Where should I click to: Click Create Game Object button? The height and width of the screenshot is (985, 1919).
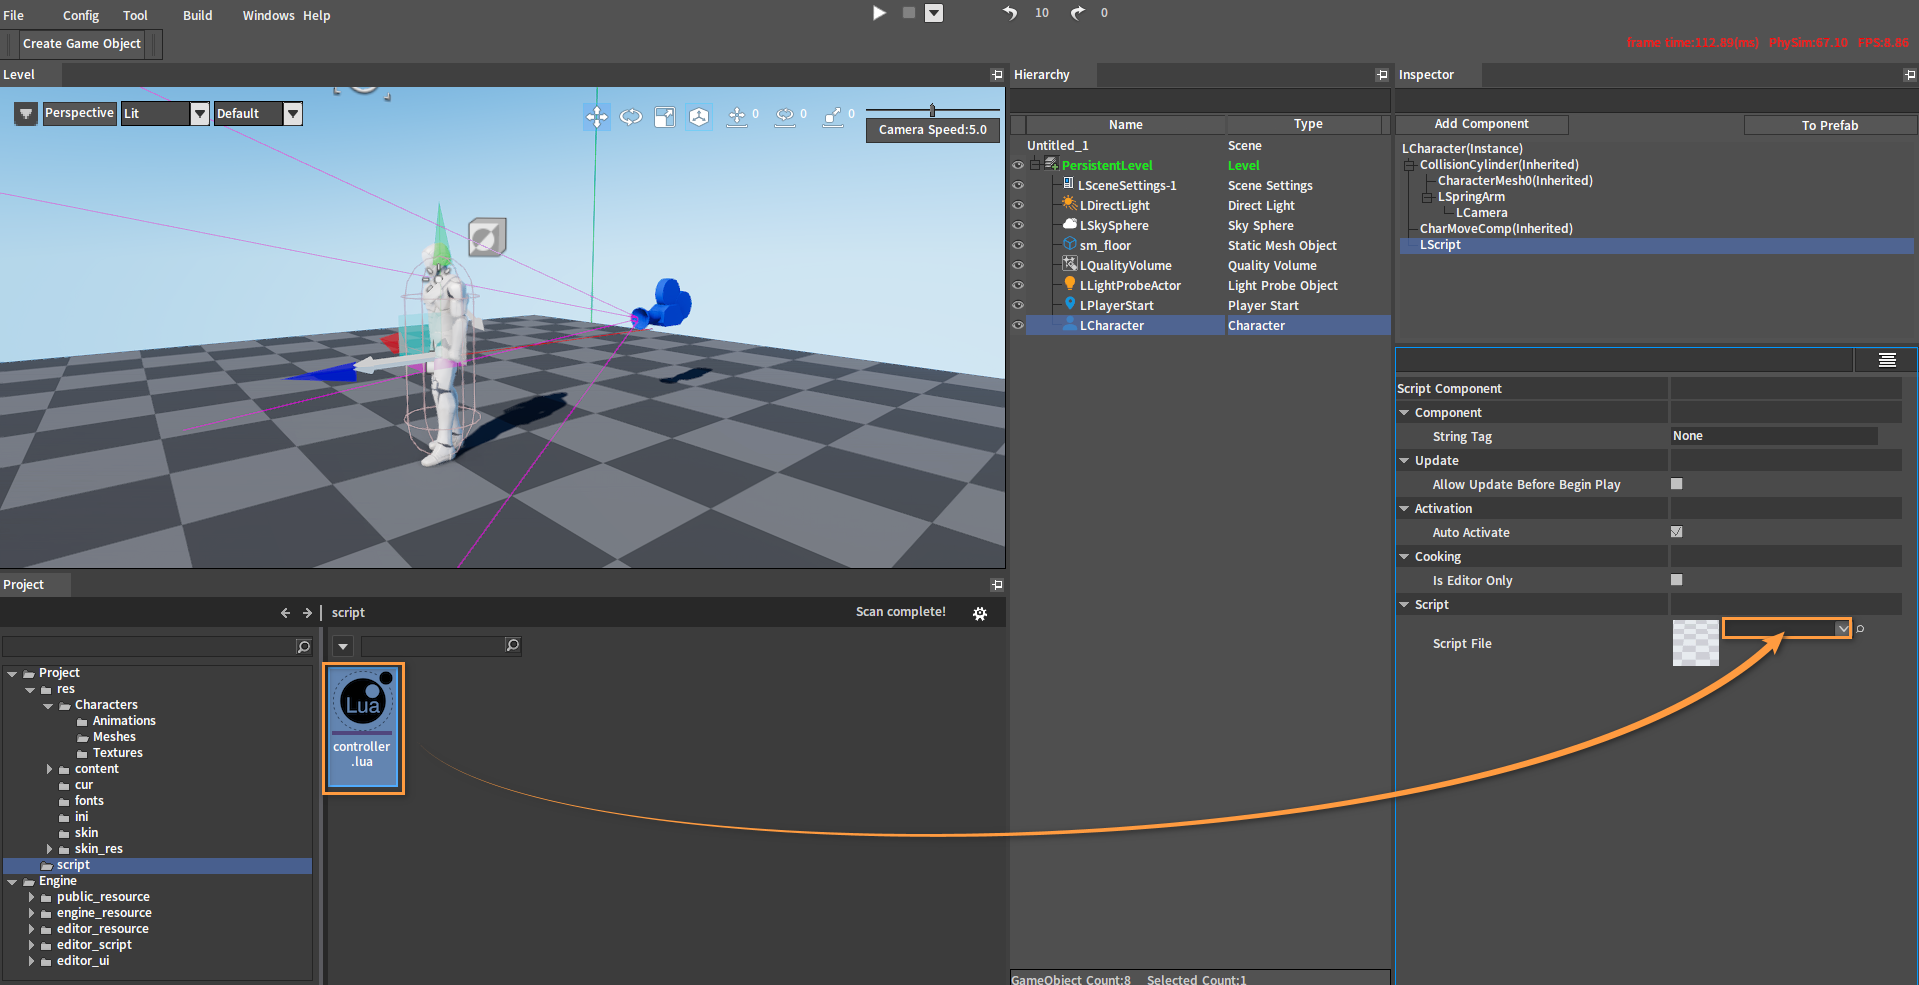82,44
